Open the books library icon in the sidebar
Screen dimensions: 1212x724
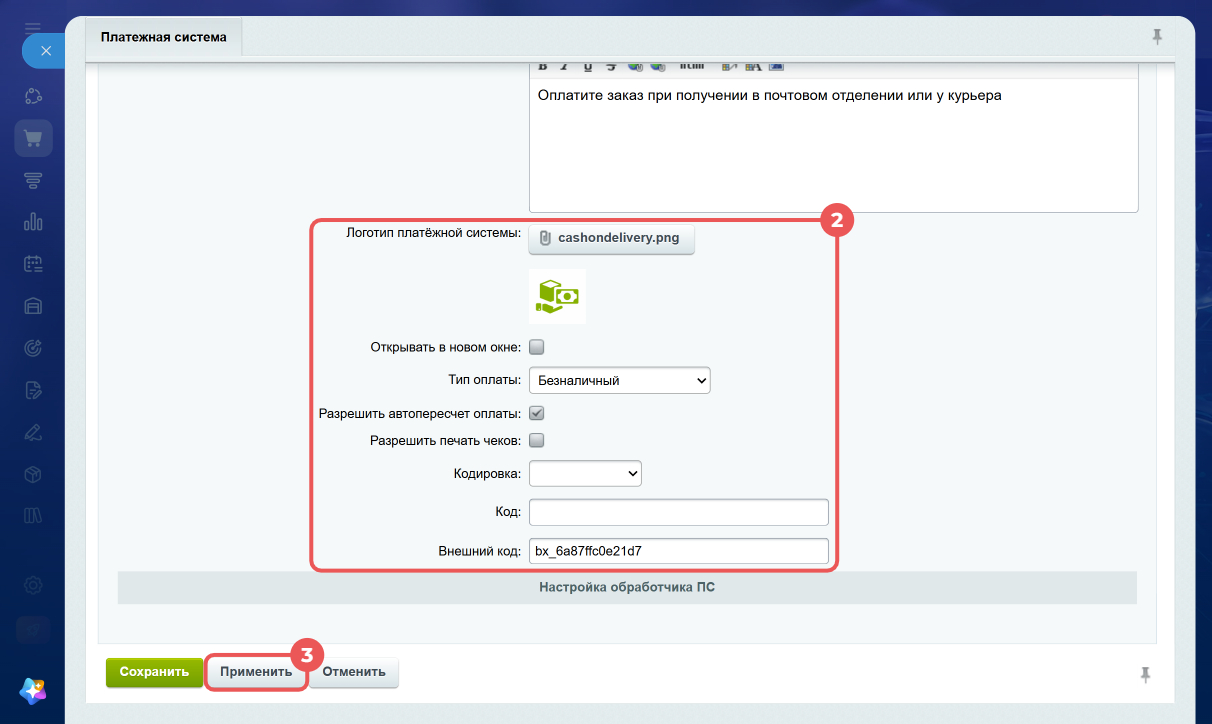(x=33, y=516)
